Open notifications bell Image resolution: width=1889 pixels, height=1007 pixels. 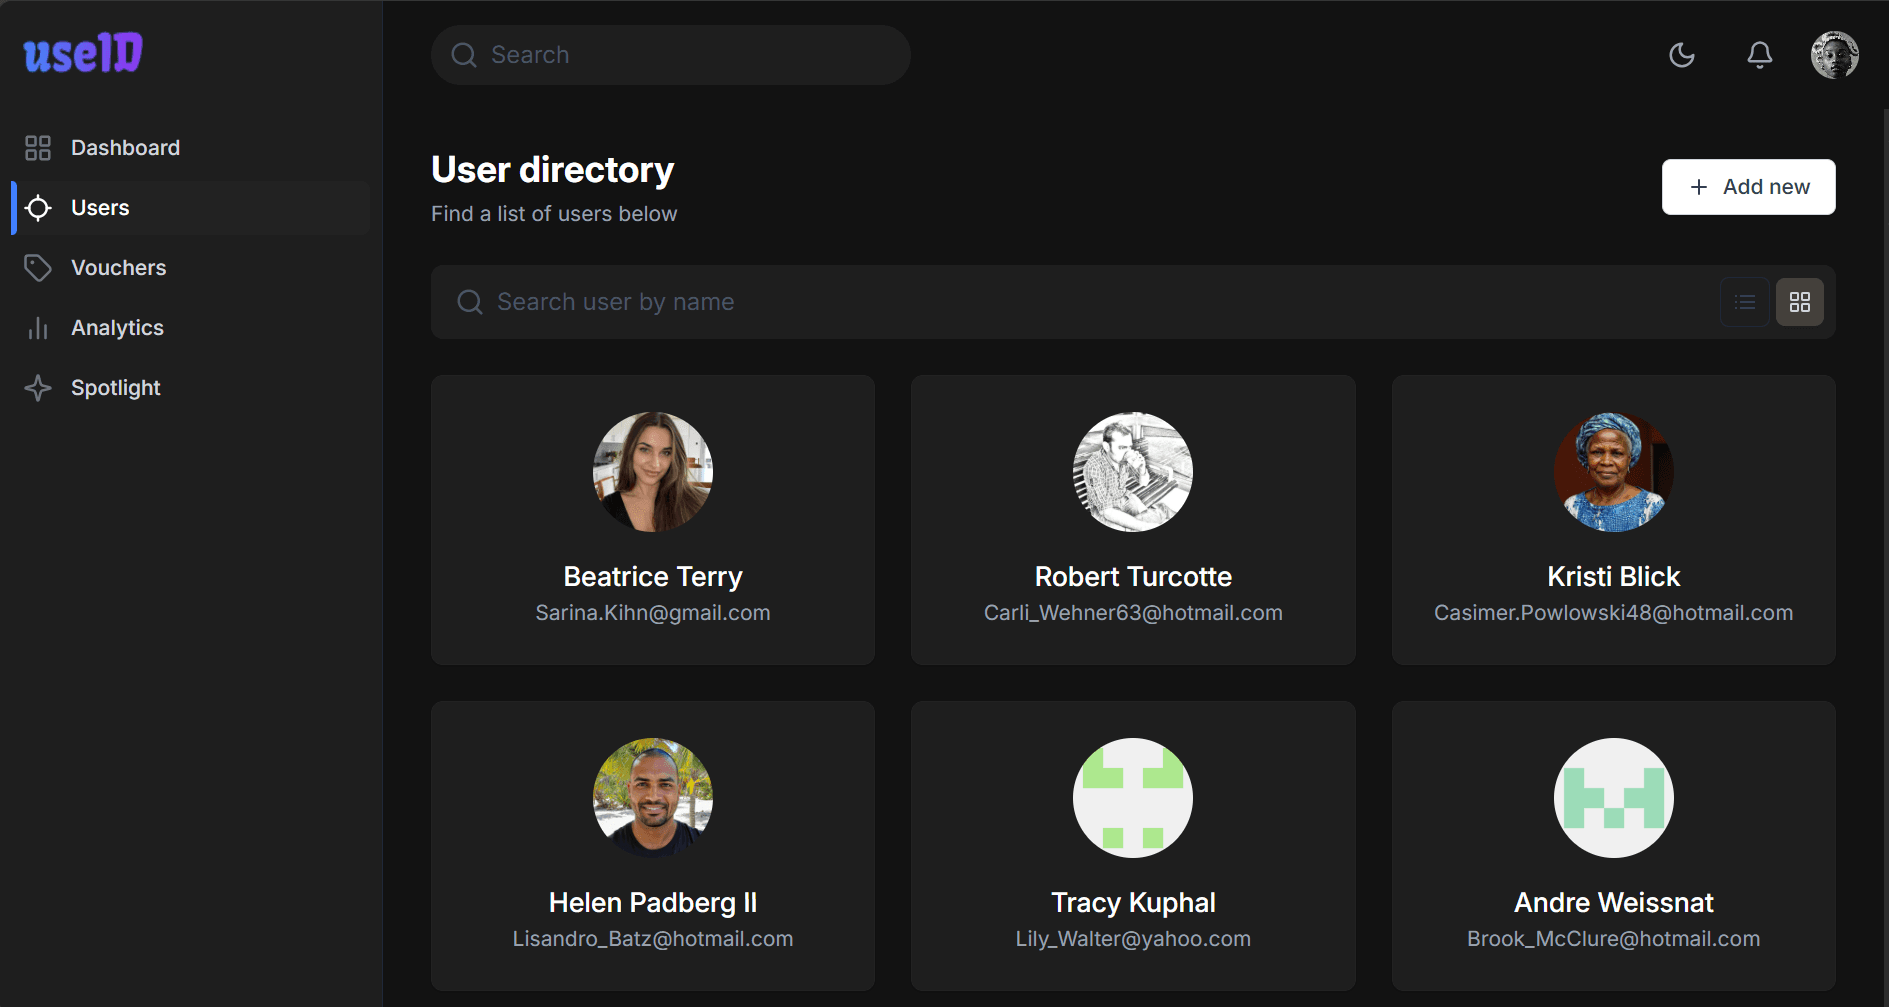[x=1760, y=55]
